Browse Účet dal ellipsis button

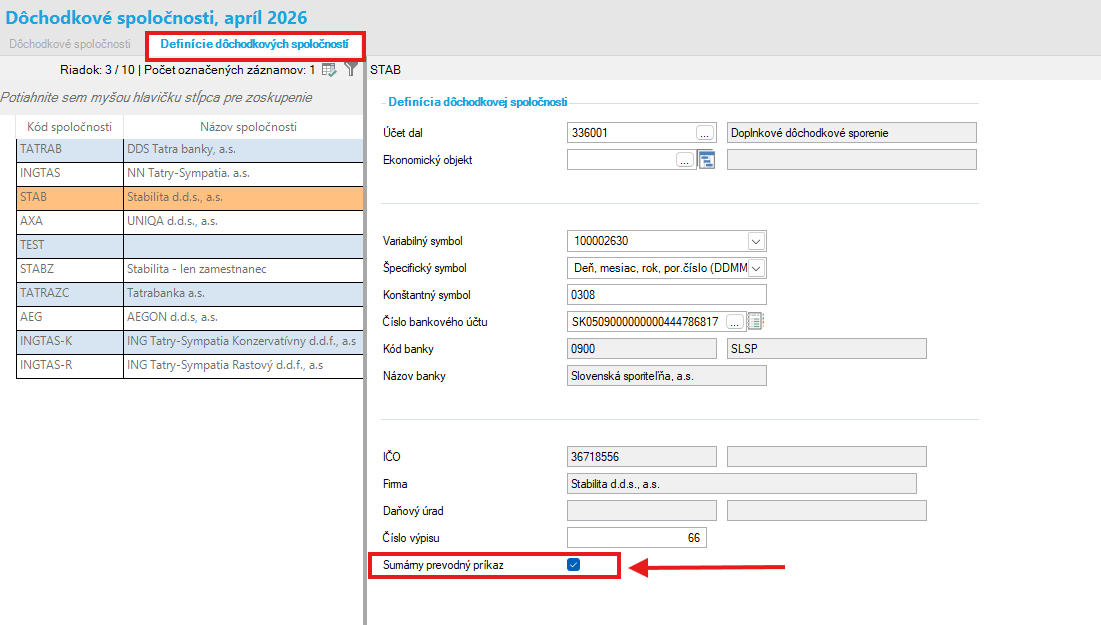coord(704,133)
